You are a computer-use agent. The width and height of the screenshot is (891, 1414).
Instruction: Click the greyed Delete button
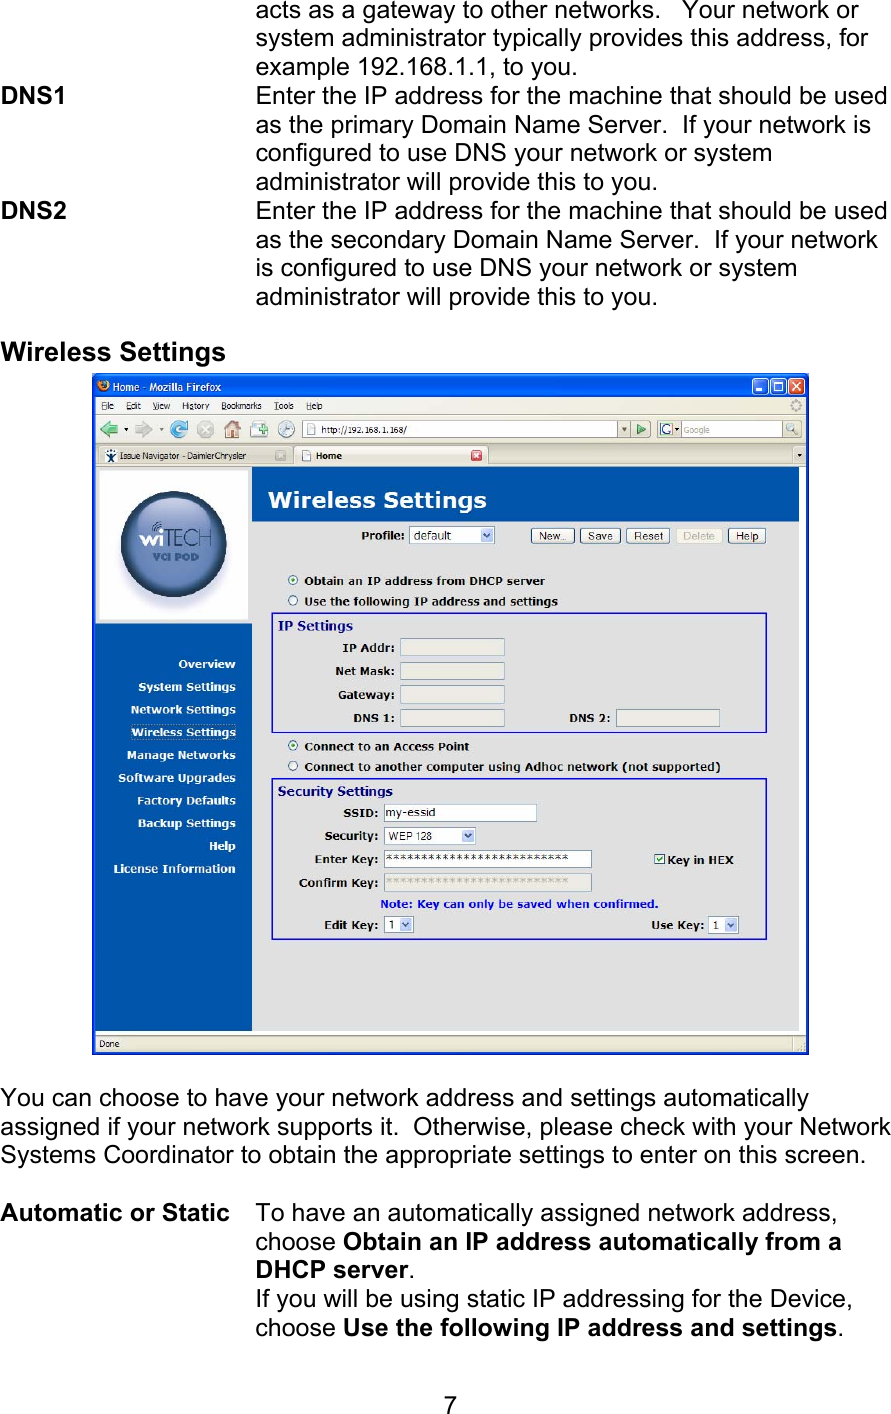698,536
